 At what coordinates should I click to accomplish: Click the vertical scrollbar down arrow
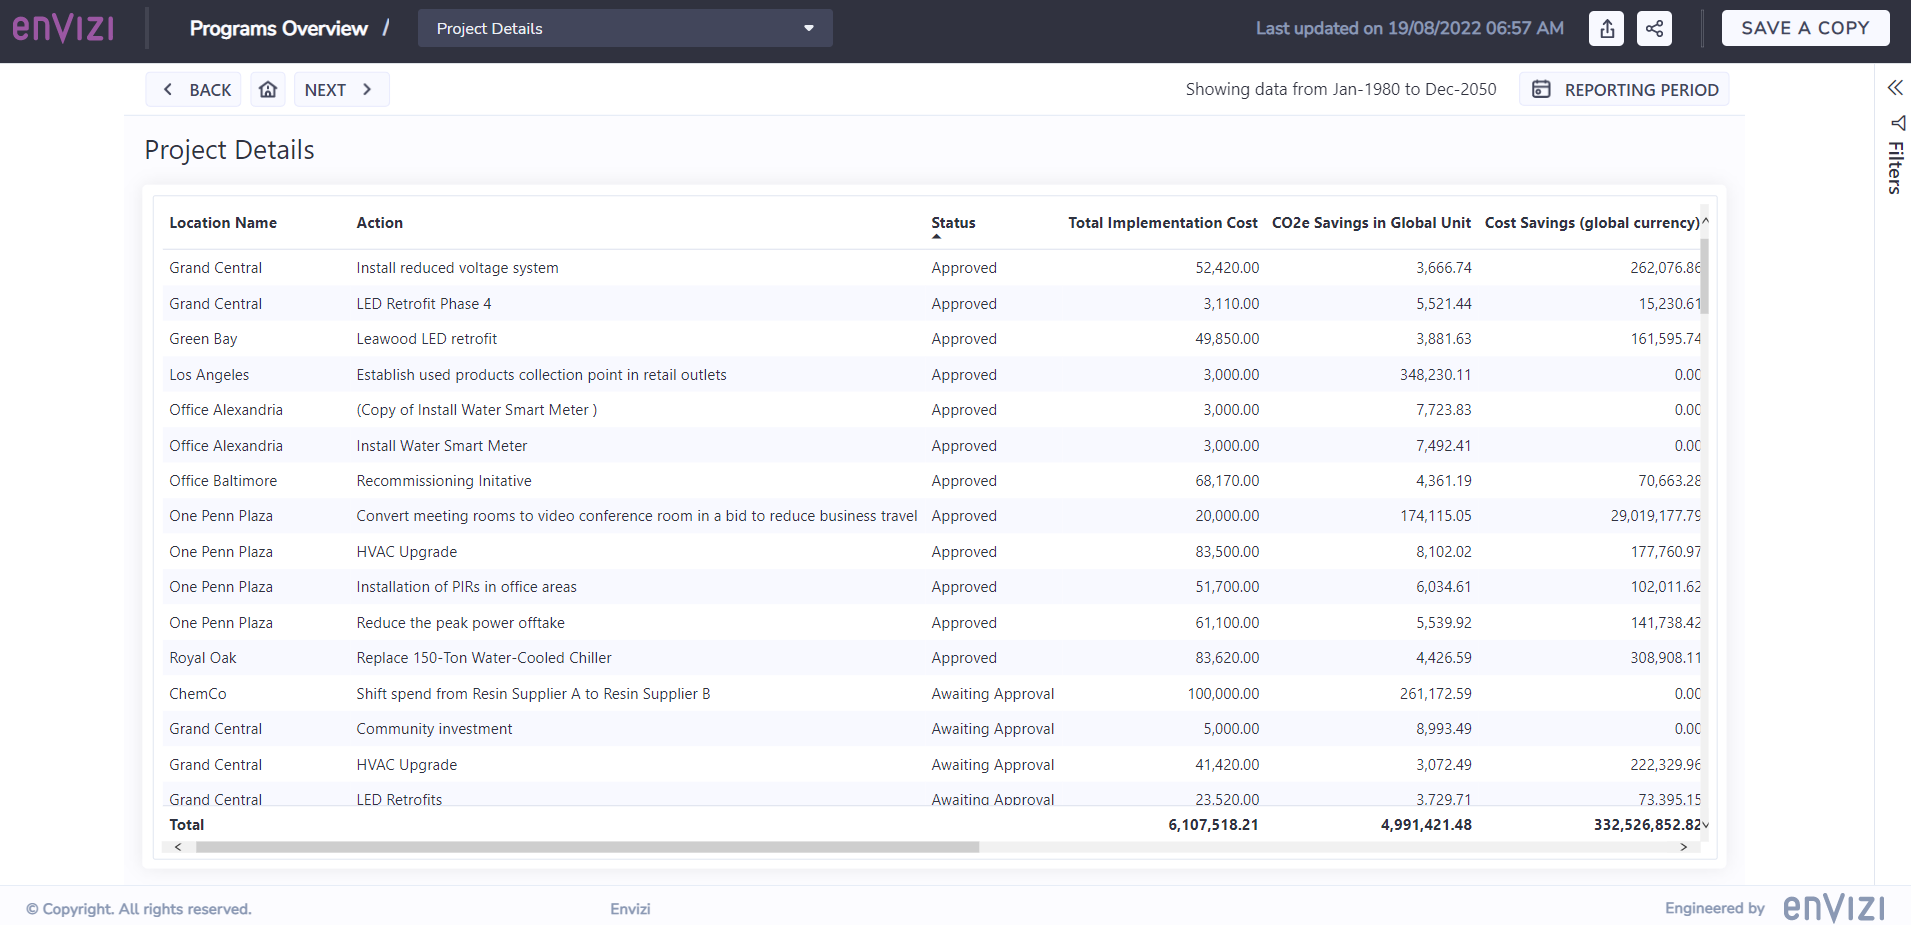click(x=1705, y=825)
